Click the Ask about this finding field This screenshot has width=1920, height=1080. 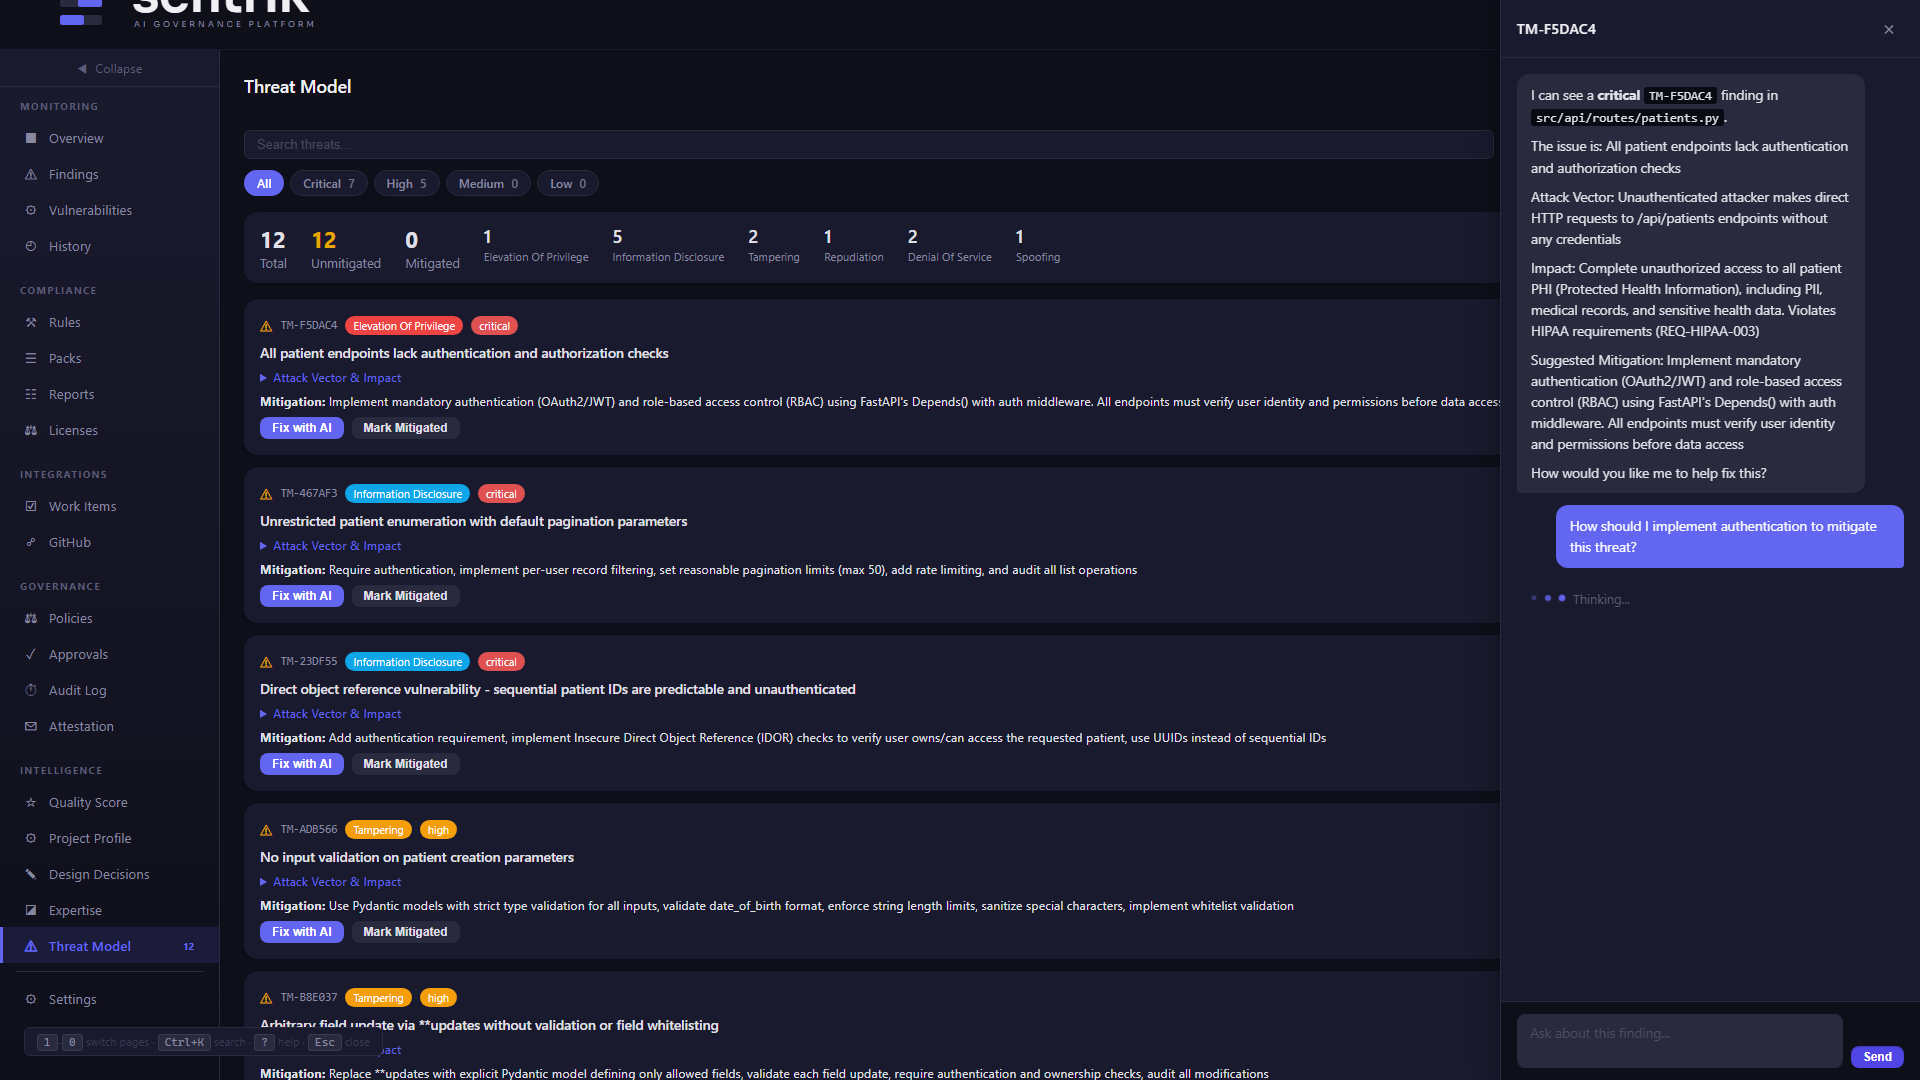1679,1040
